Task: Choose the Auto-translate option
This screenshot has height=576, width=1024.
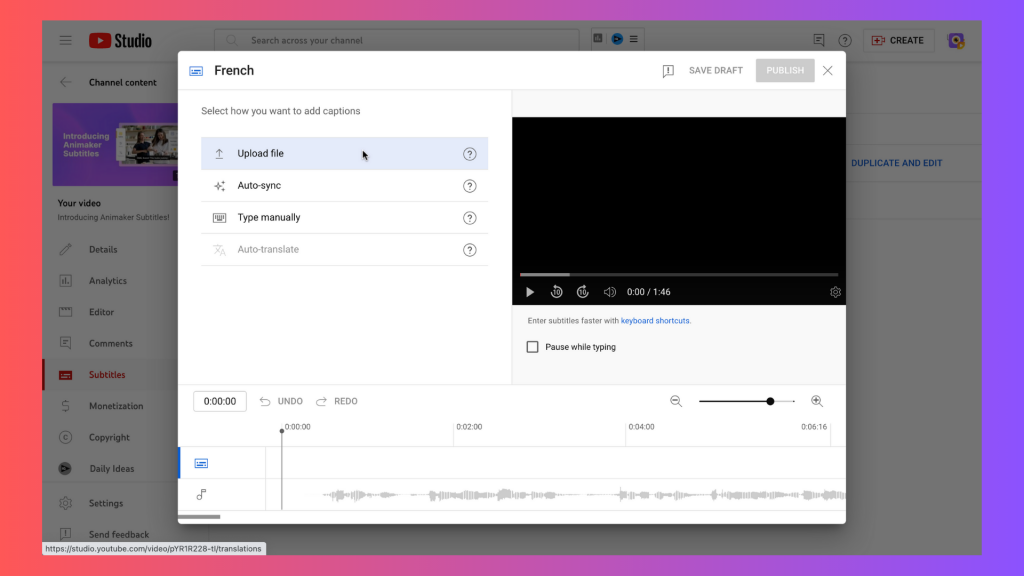Action: click(x=344, y=249)
